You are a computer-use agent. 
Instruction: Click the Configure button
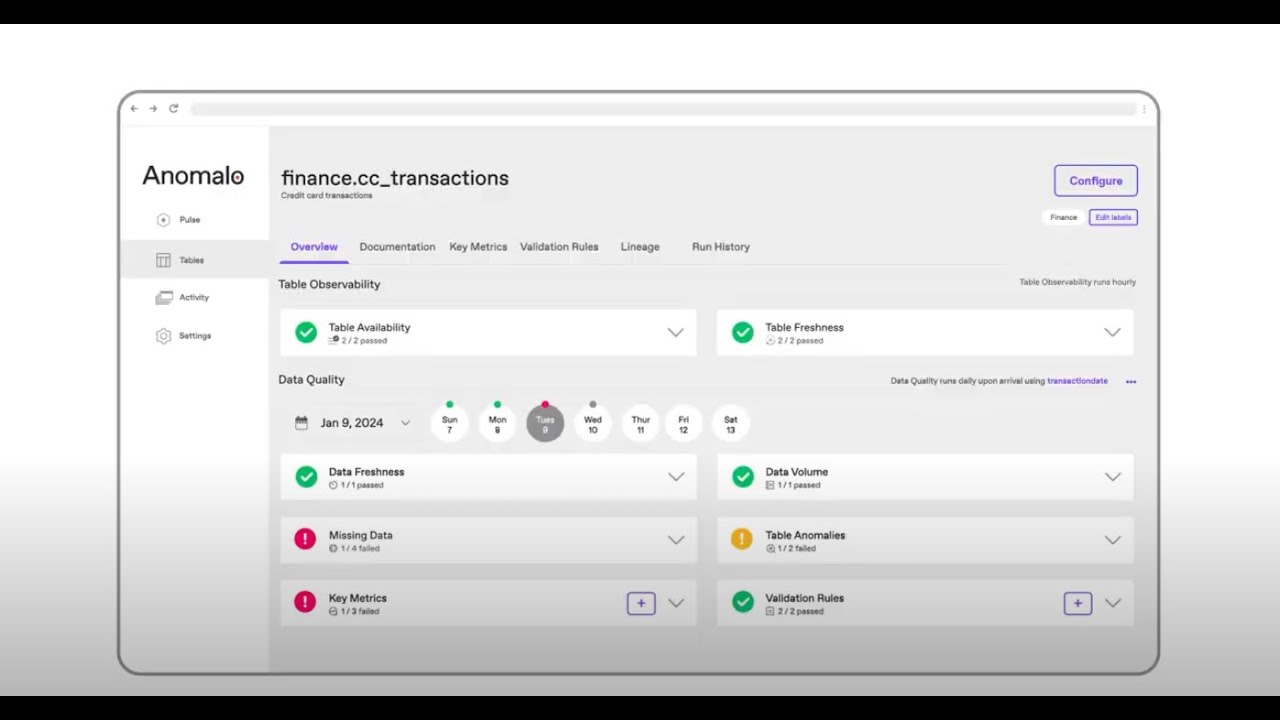[1096, 181]
